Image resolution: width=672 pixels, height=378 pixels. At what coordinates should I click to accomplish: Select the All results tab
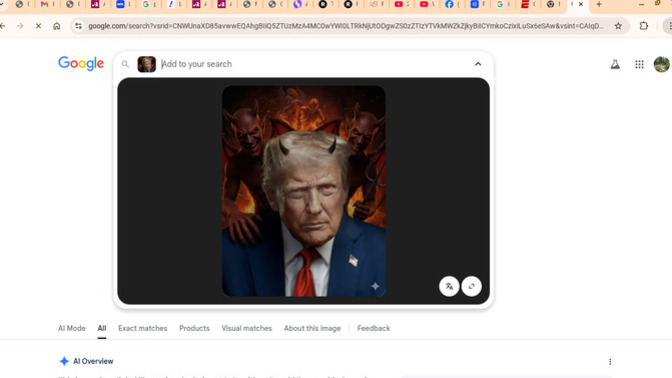click(102, 328)
